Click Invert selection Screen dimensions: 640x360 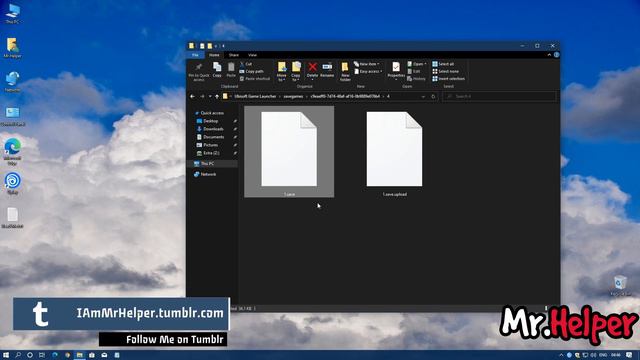tap(449, 79)
